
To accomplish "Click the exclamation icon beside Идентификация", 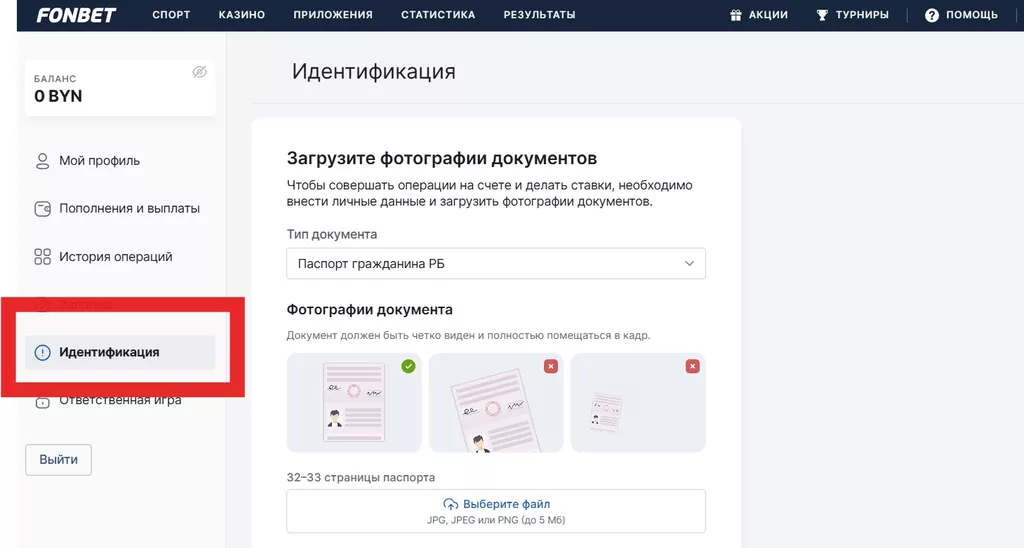I will (42, 353).
